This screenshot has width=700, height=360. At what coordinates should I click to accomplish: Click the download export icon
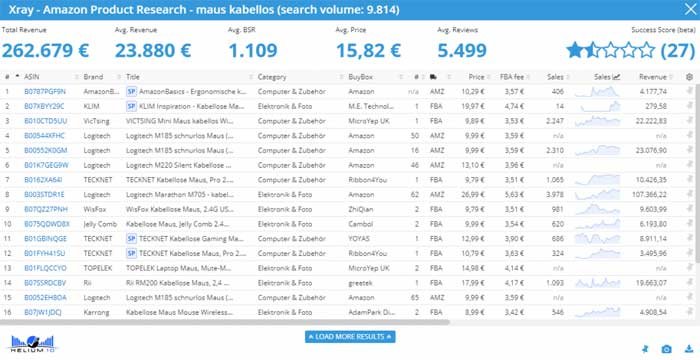688,349
